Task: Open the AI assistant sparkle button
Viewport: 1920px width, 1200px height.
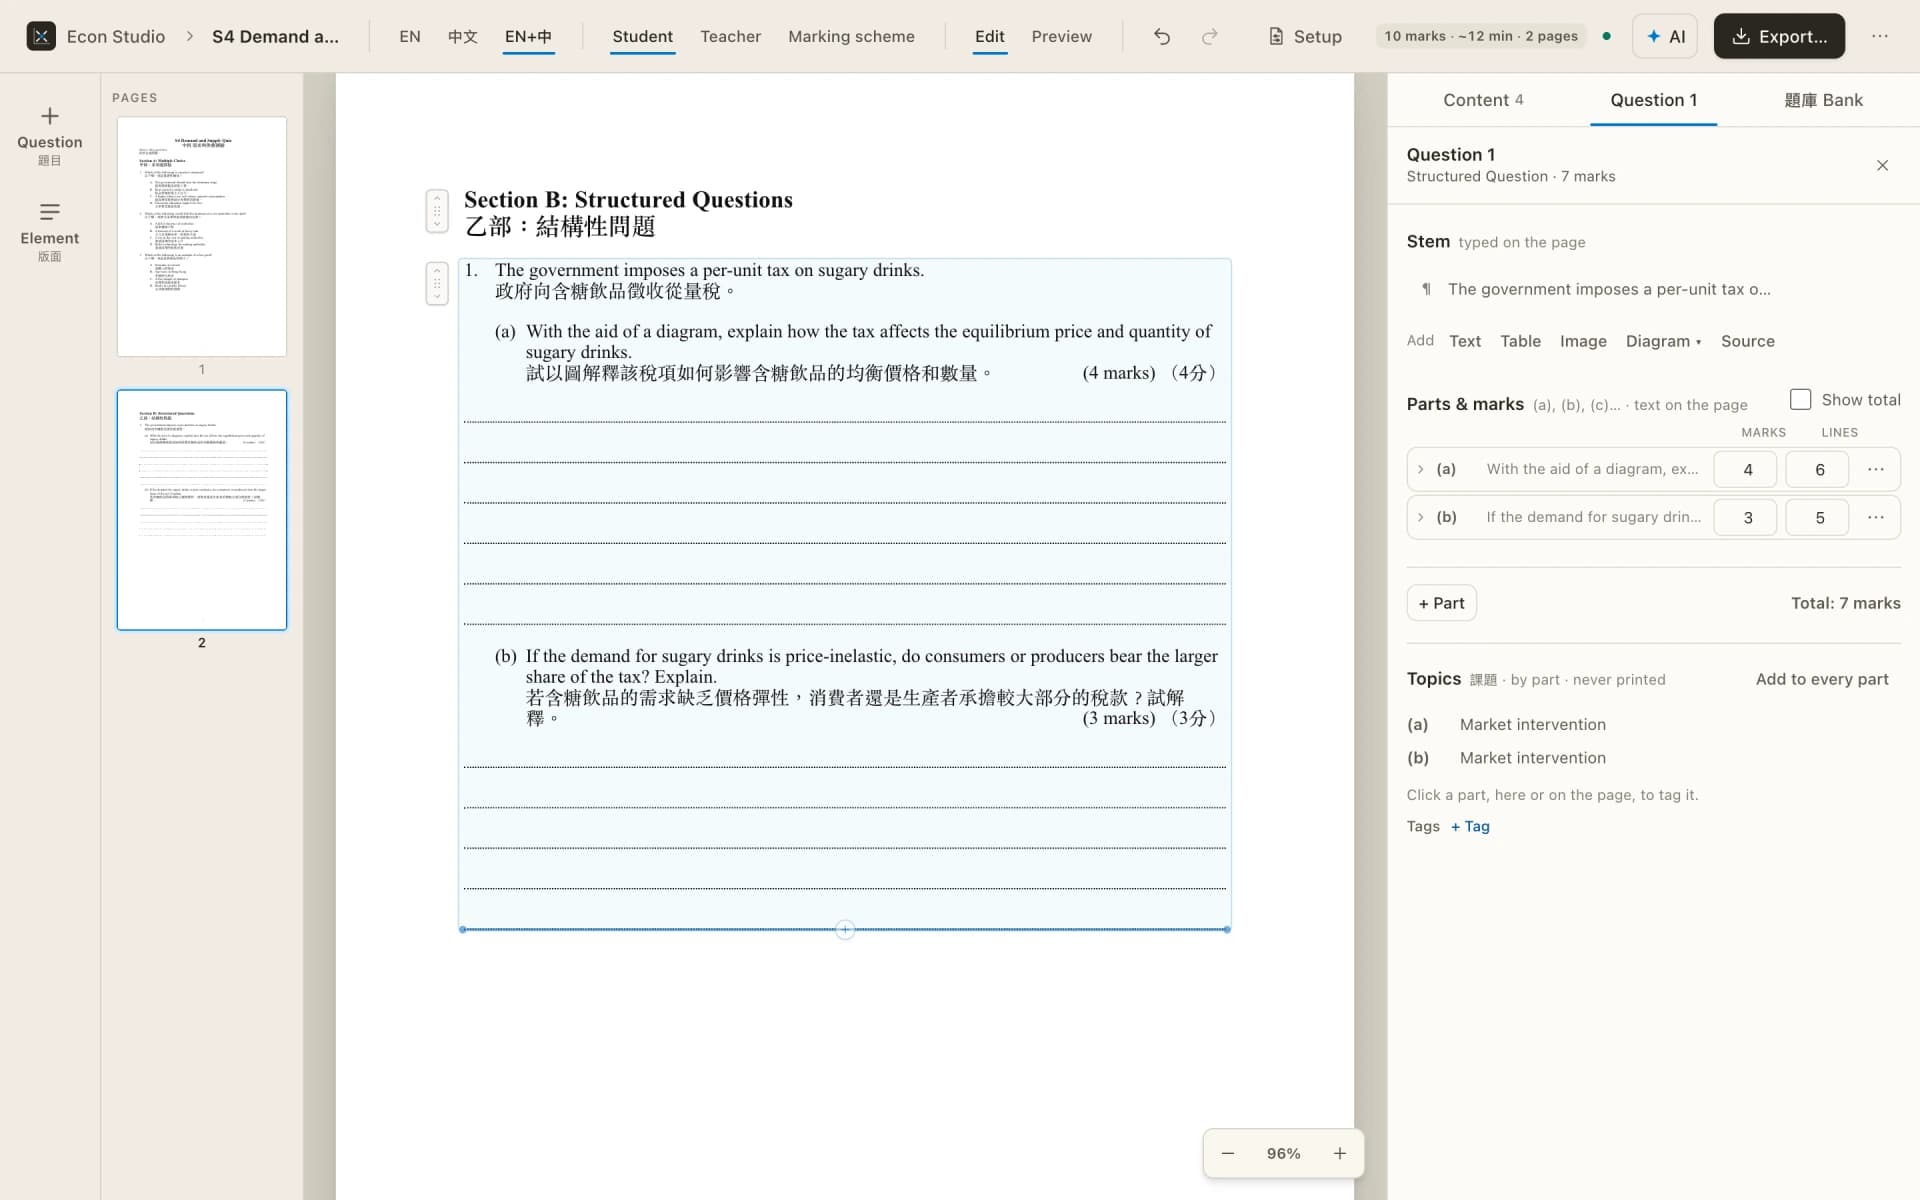Action: (x=1665, y=36)
